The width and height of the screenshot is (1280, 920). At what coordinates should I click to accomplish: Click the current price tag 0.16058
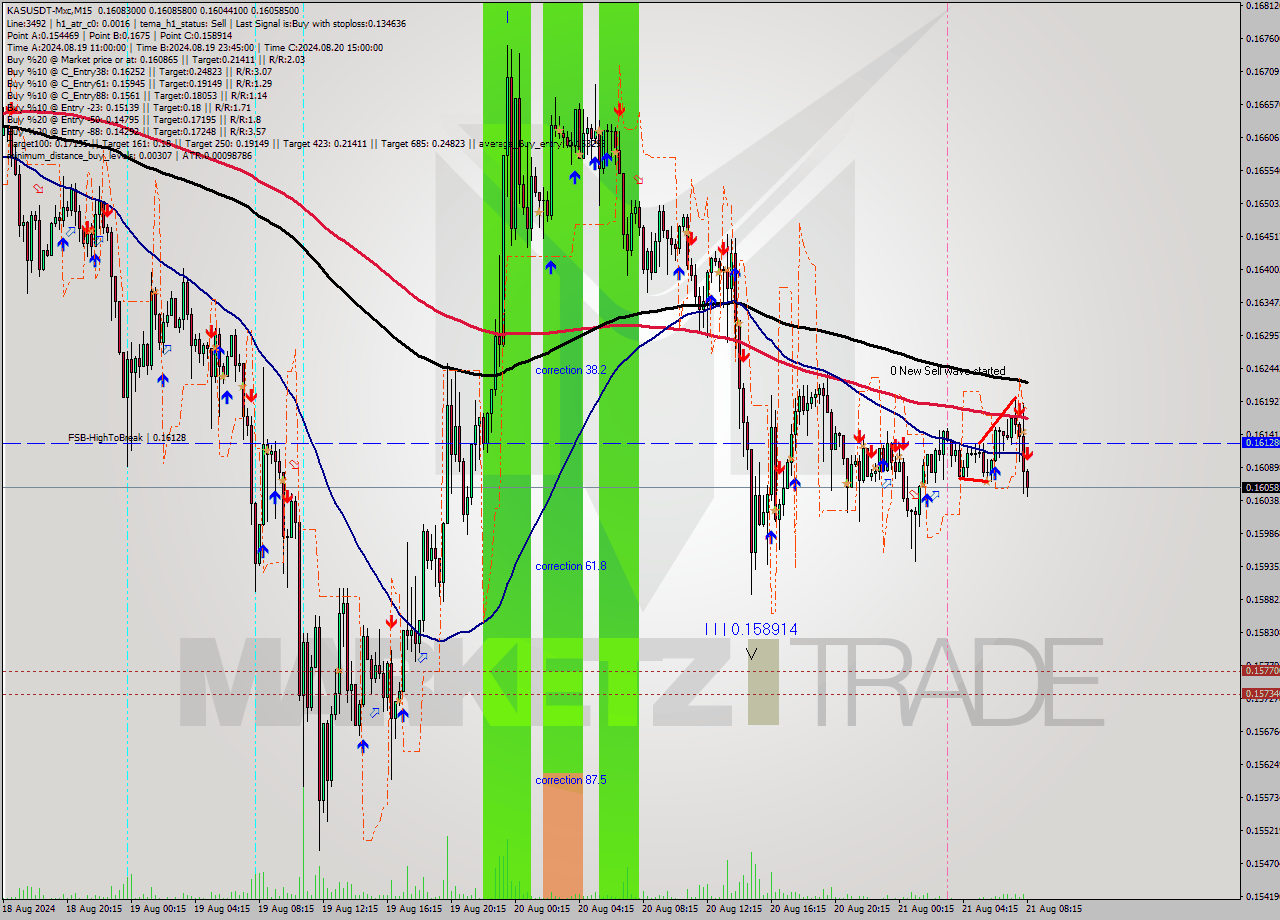coord(1260,487)
